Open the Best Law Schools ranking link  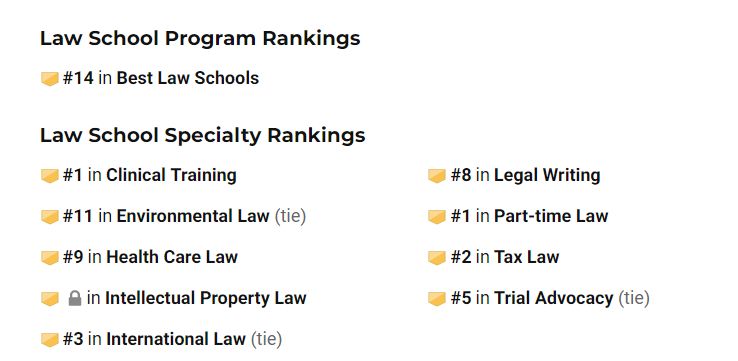(x=188, y=78)
